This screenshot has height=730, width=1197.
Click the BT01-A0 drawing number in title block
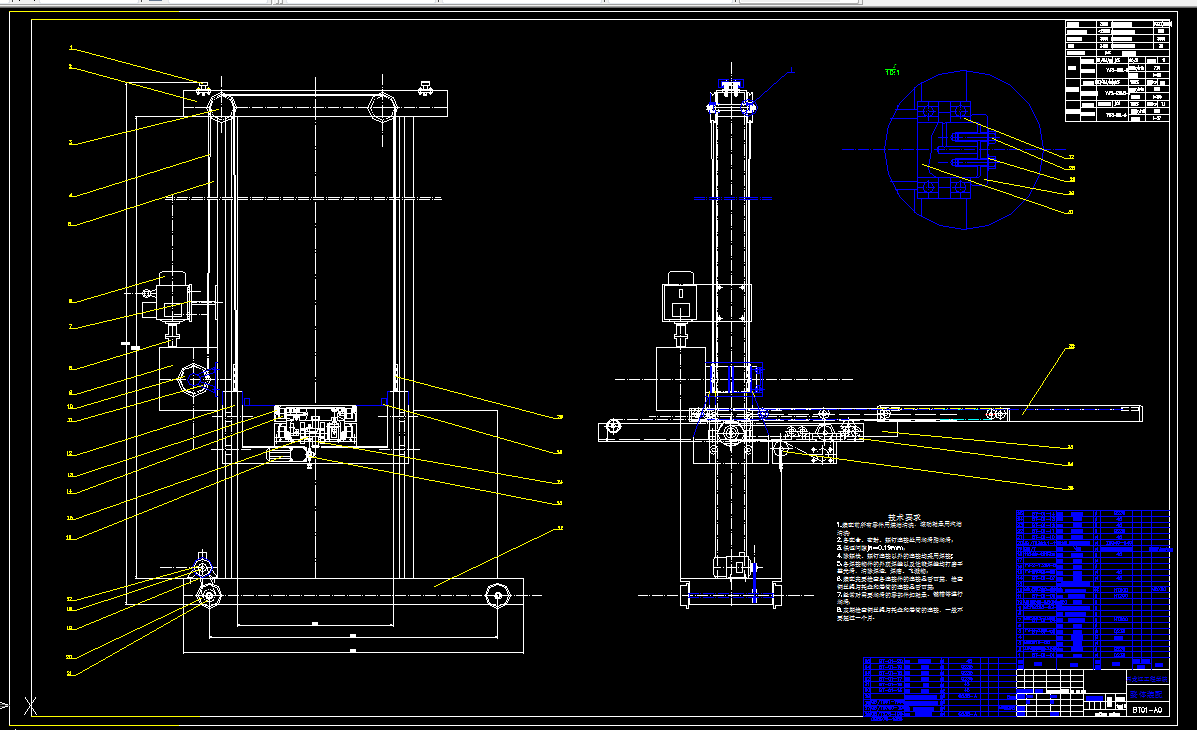[x=1147, y=710]
